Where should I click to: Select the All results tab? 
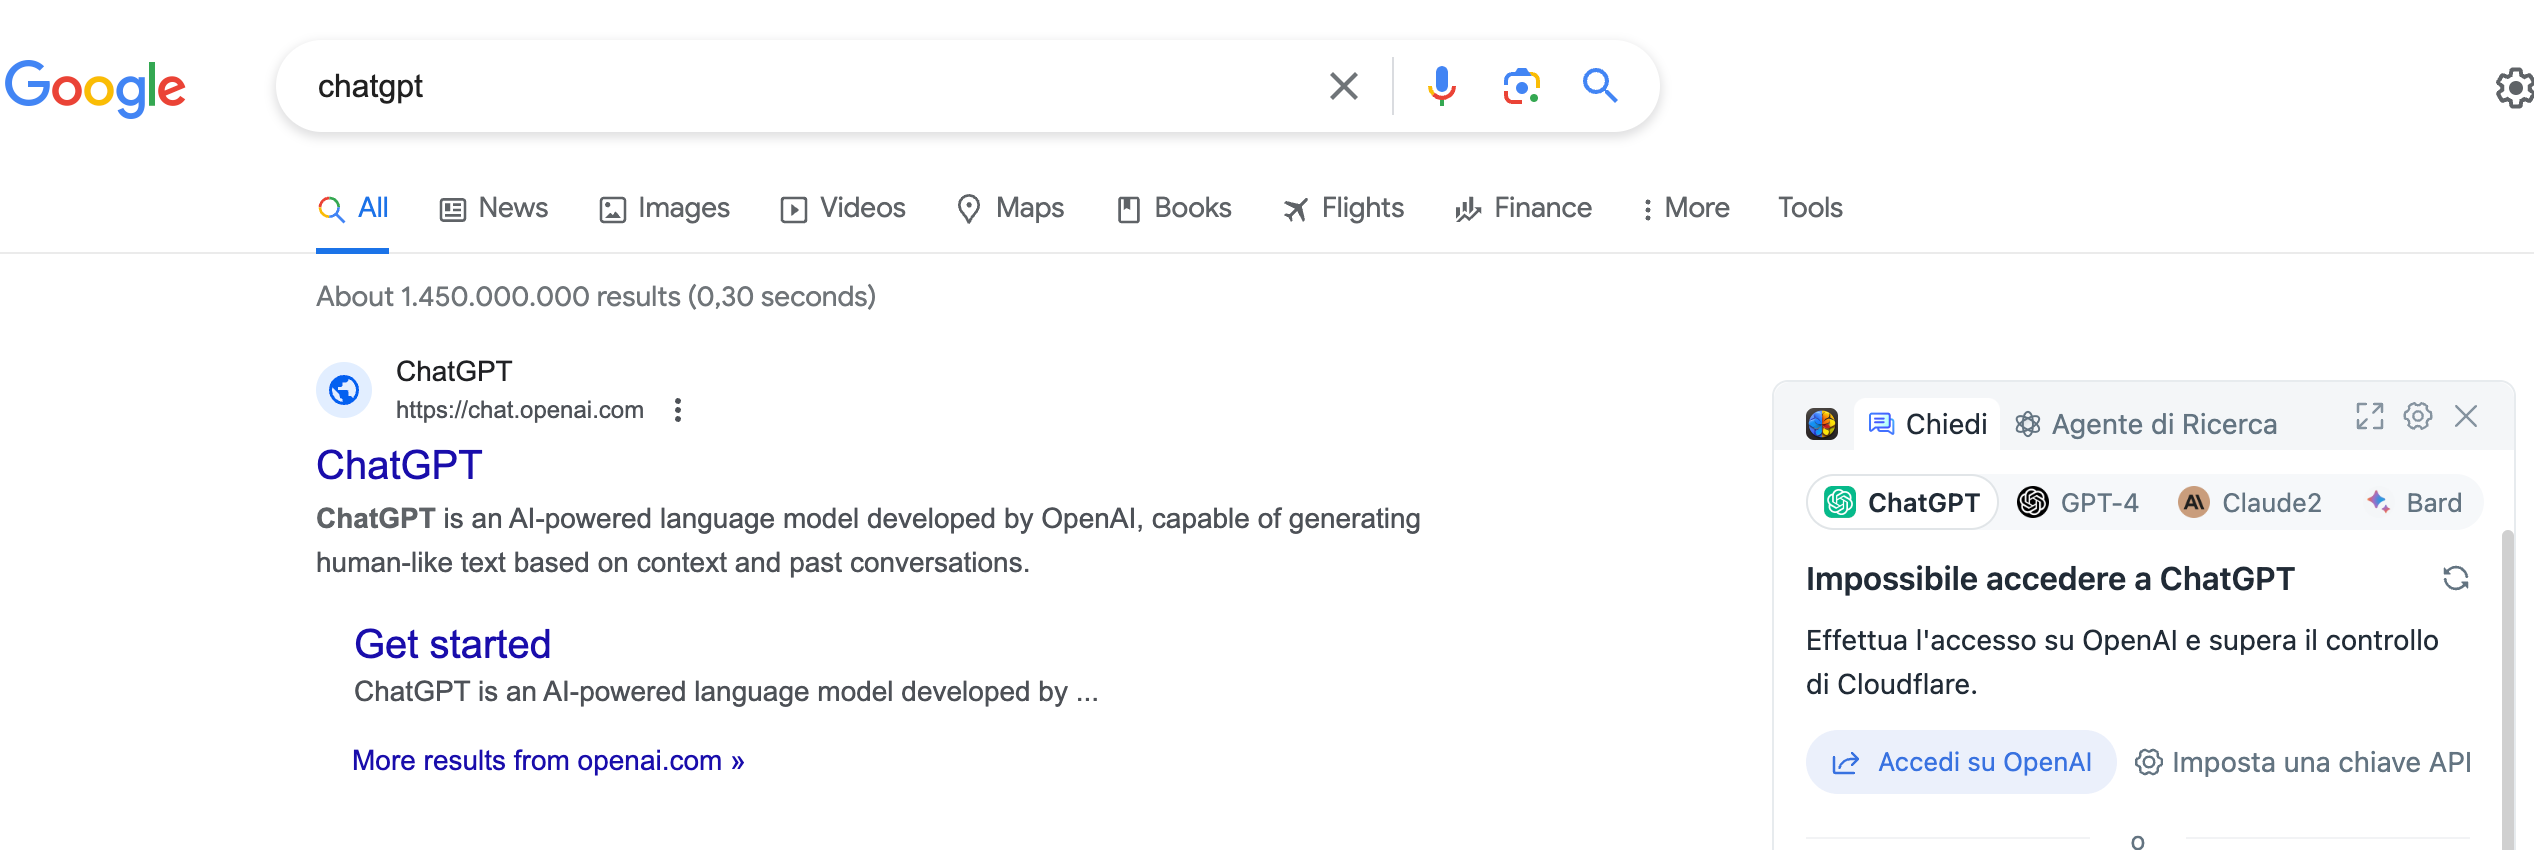tap(353, 208)
